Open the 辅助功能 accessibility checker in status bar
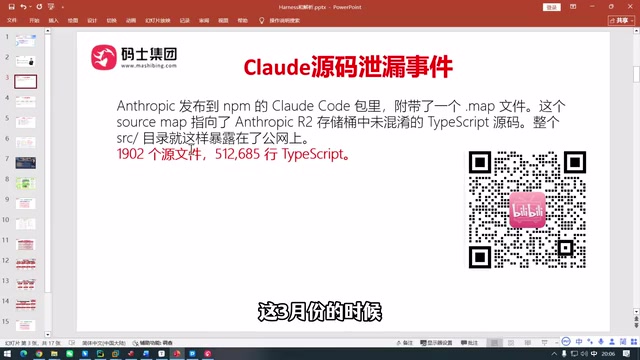This screenshot has width=640, height=360. [x=152, y=343]
